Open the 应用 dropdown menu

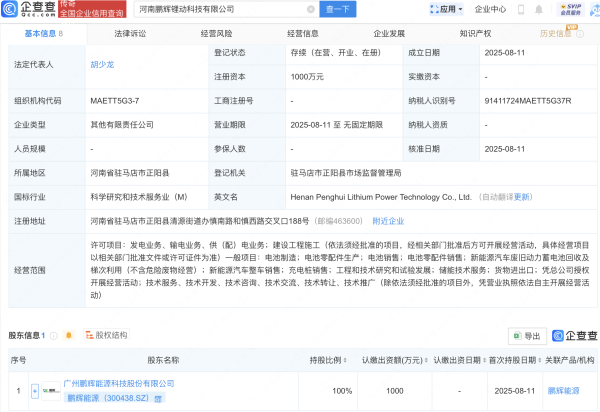tap(449, 9)
